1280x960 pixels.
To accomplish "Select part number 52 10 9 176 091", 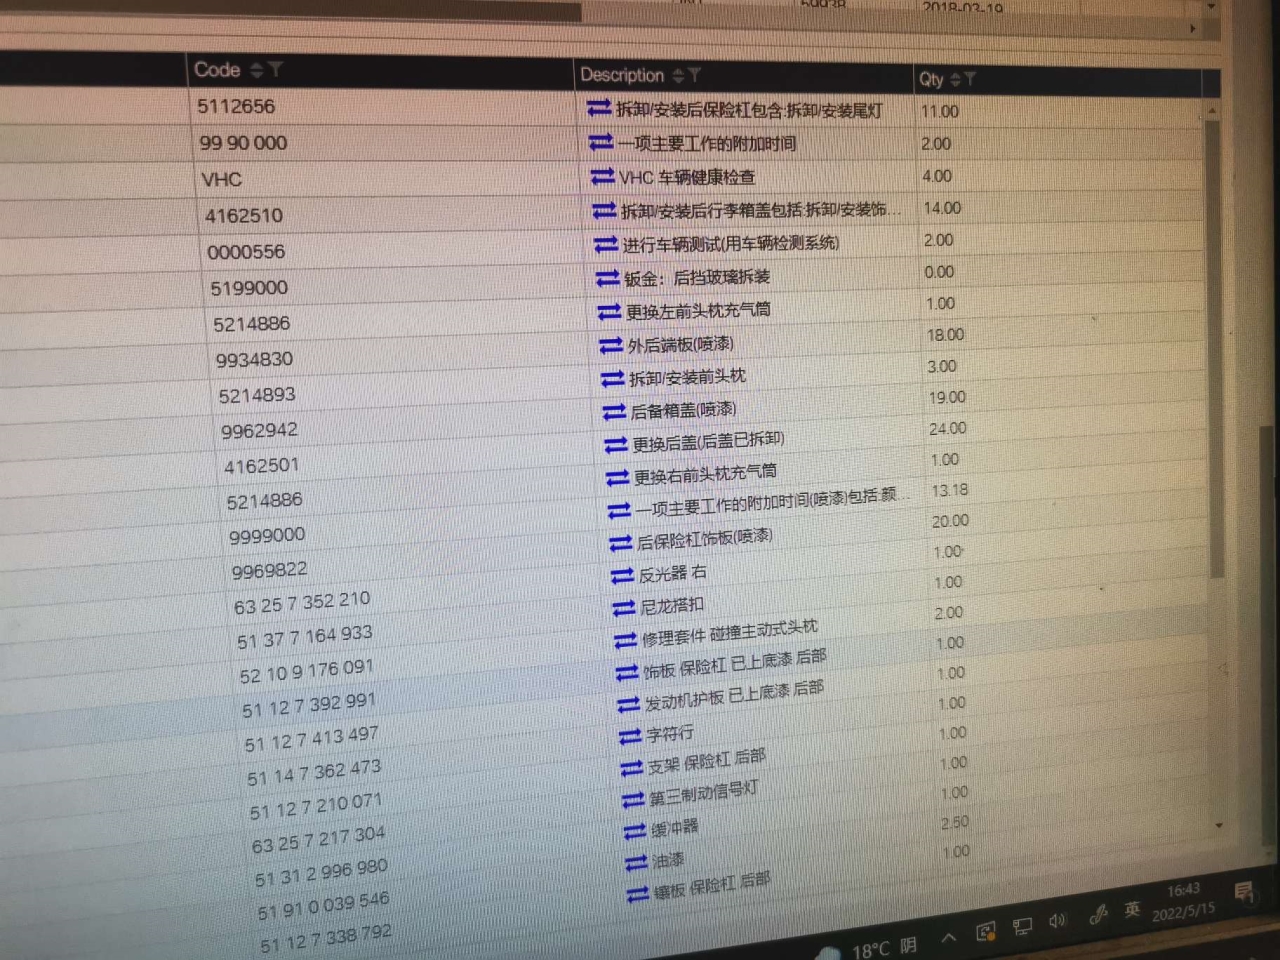I will 307,671.
